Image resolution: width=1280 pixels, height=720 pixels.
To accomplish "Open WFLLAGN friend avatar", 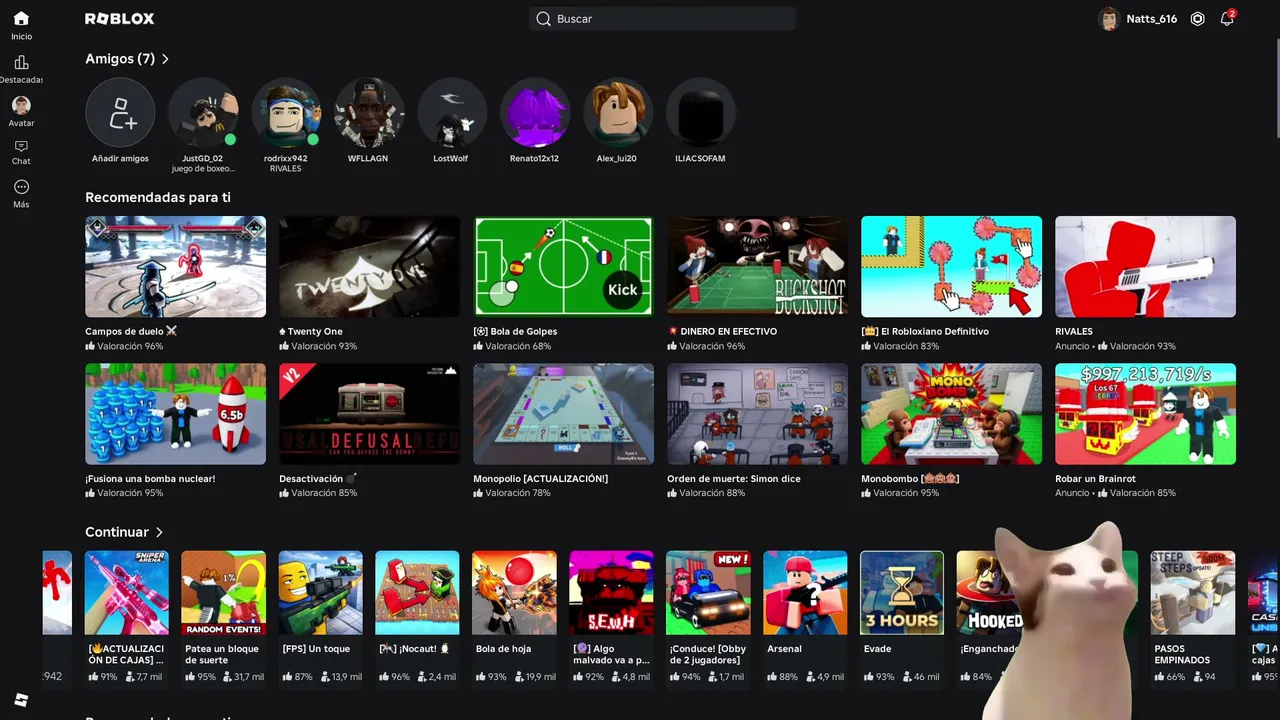I will pos(369,113).
